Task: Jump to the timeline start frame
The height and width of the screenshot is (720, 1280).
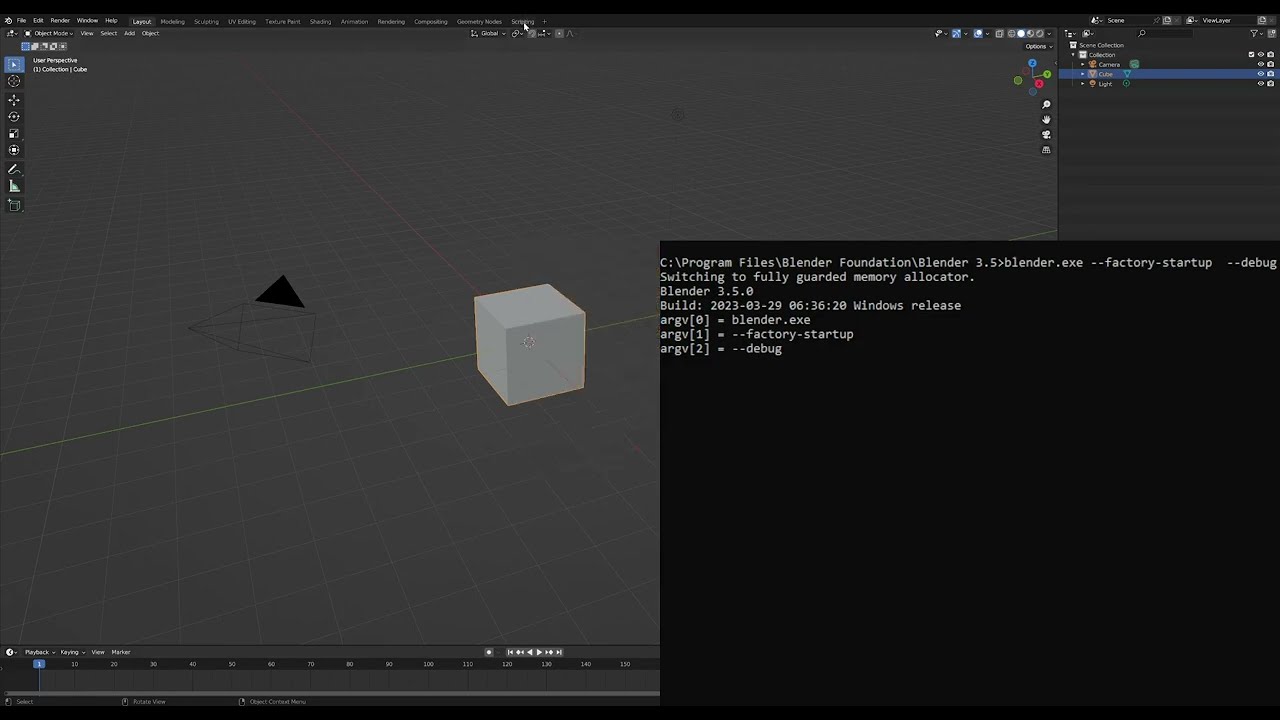Action: pos(510,652)
